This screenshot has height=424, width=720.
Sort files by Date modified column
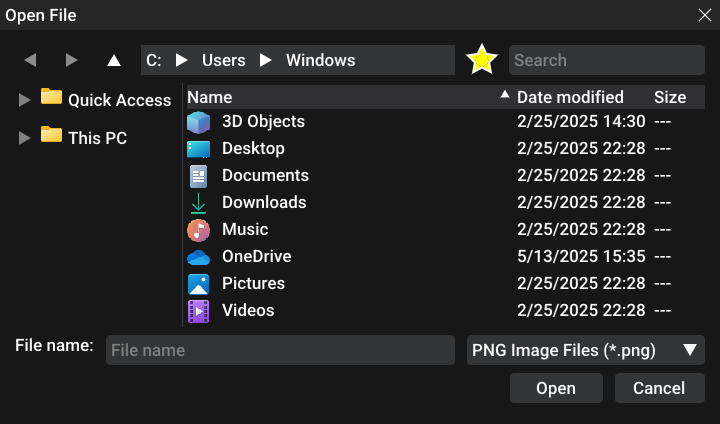coord(570,97)
